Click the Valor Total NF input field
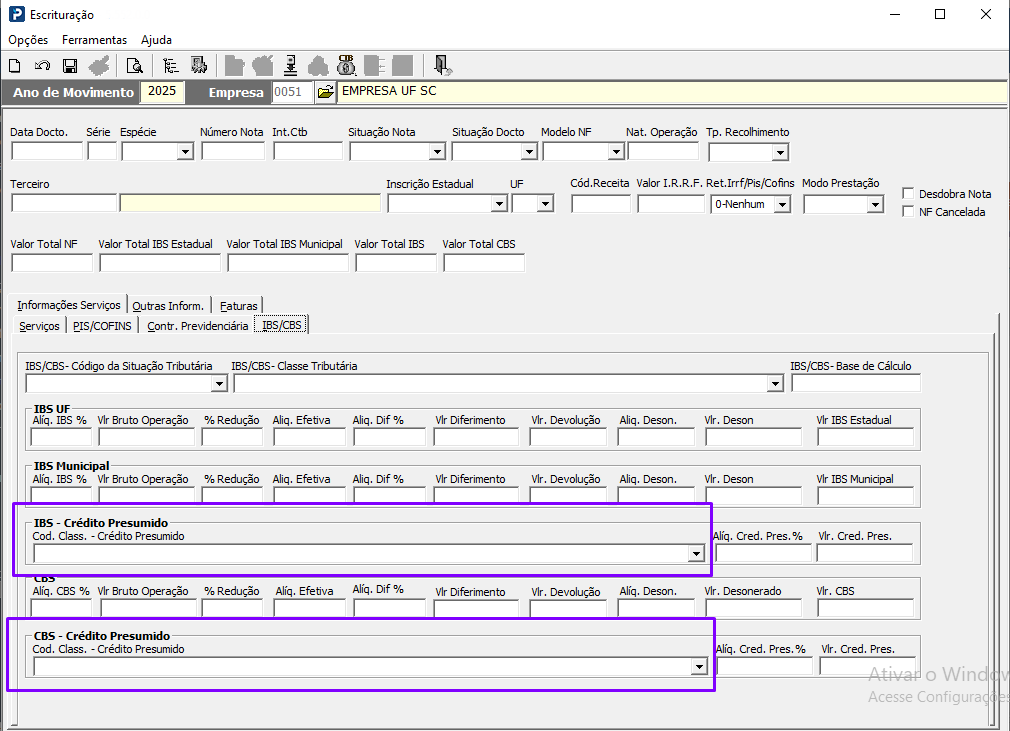 [x=52, y=263]
